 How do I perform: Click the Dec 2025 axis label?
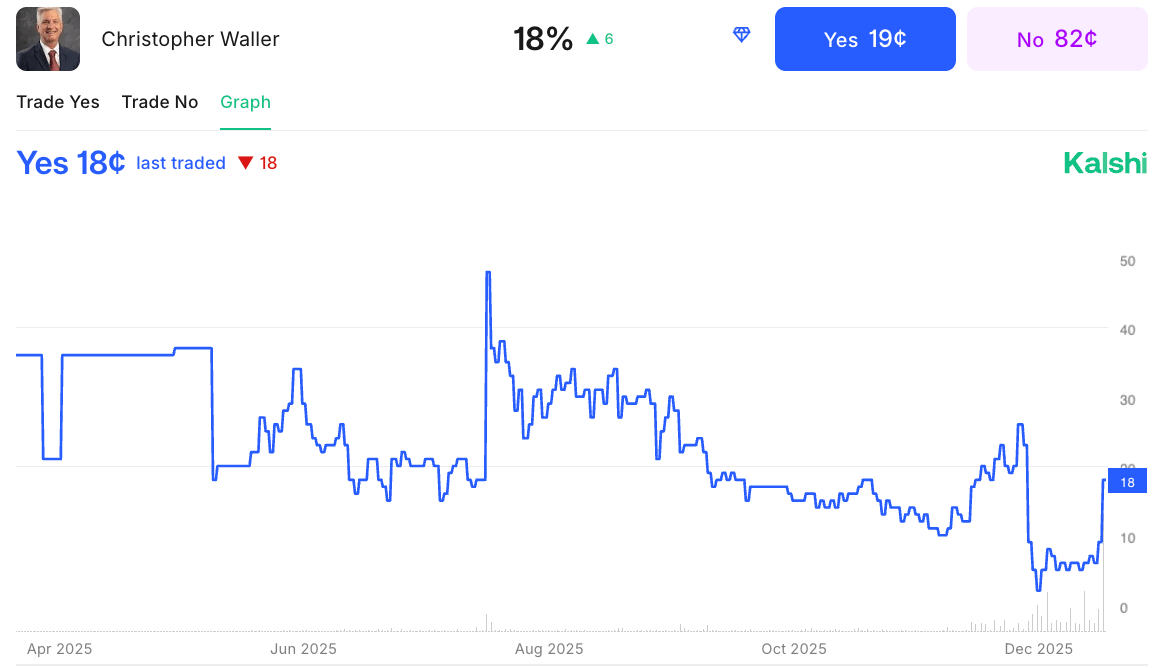(1038, 649)
